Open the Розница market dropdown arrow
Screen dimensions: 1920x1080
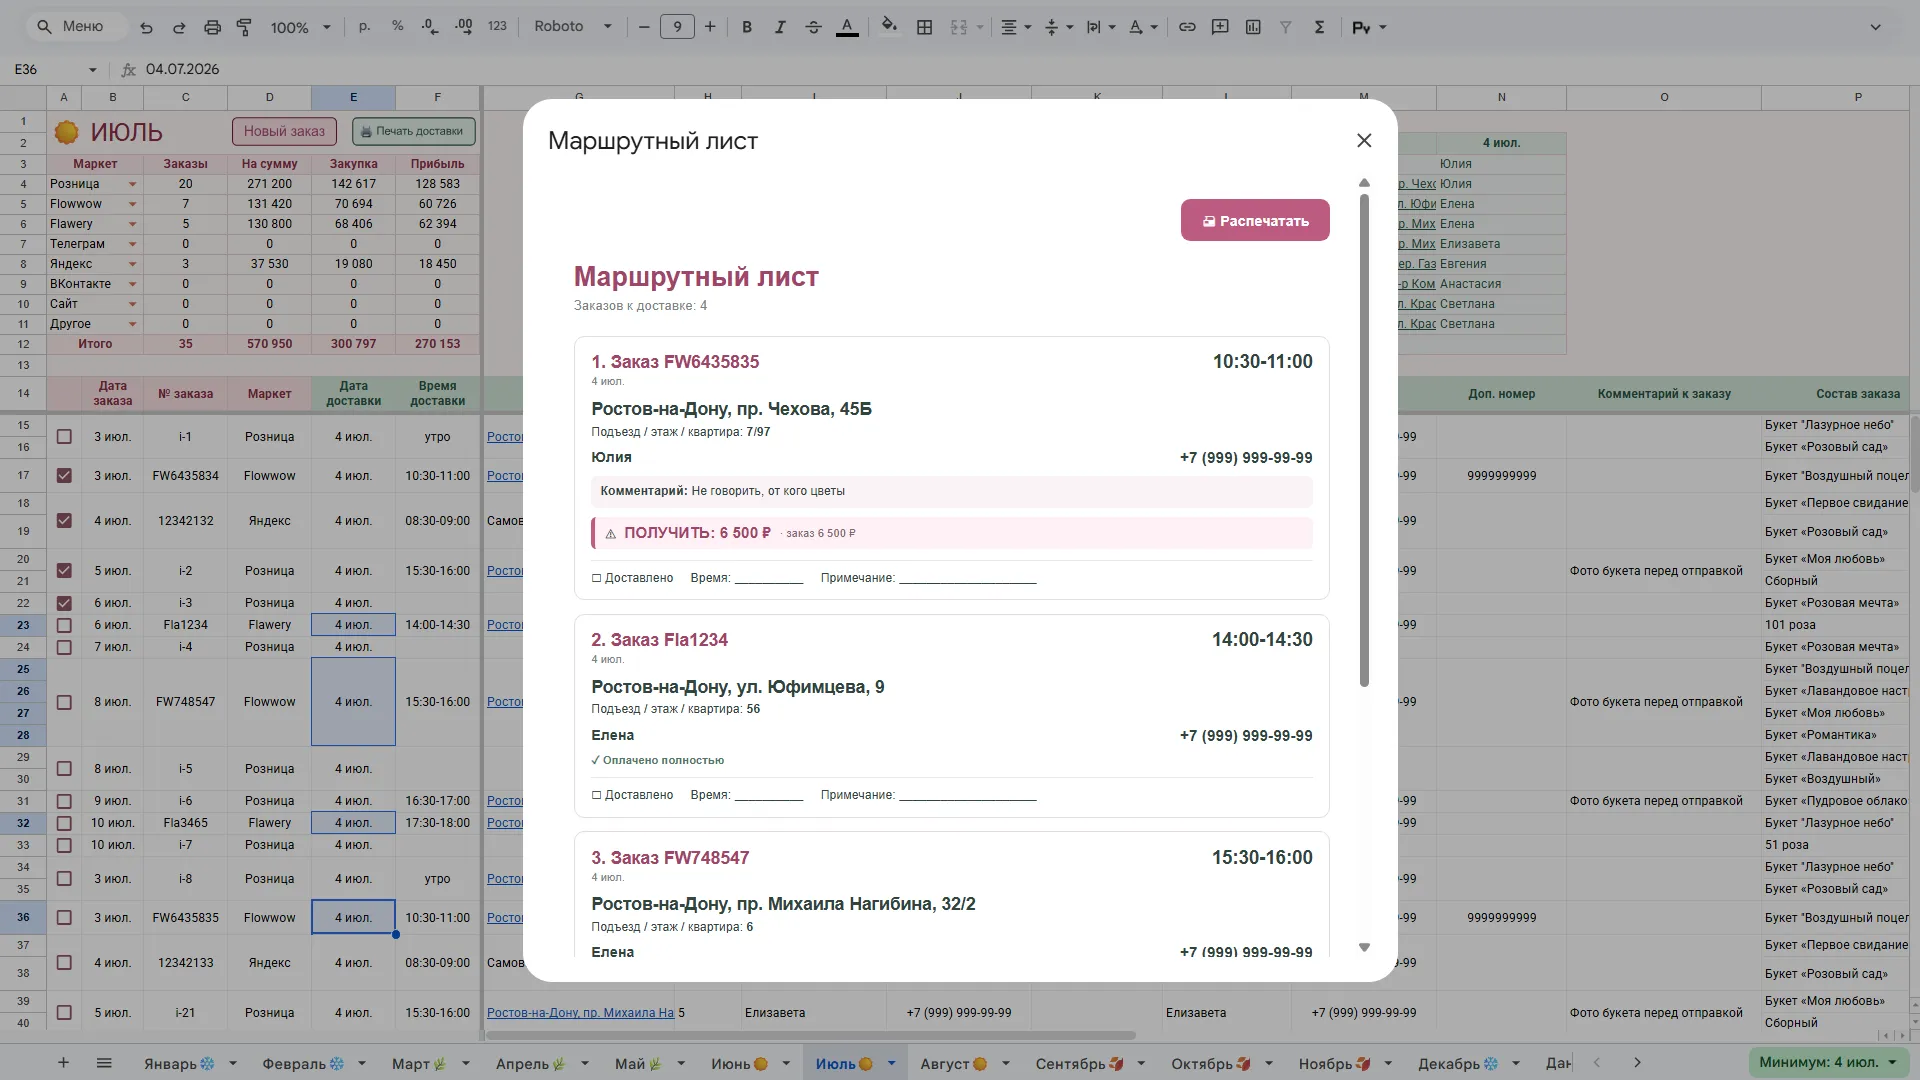click(x=132, y=184)
